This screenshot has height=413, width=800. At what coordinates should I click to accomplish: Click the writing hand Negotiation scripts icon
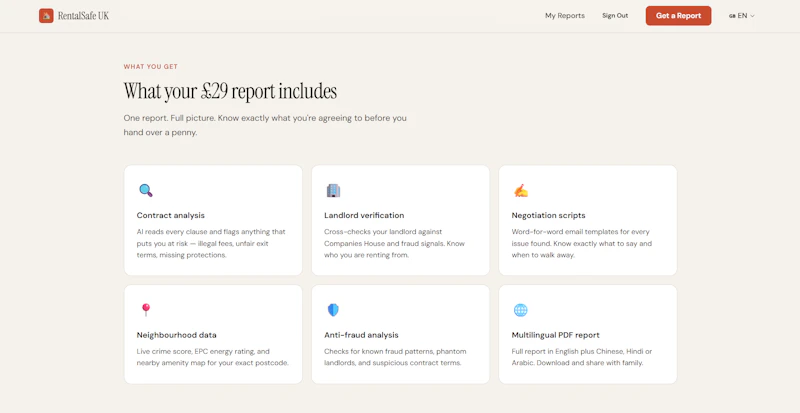pos(520,190)
